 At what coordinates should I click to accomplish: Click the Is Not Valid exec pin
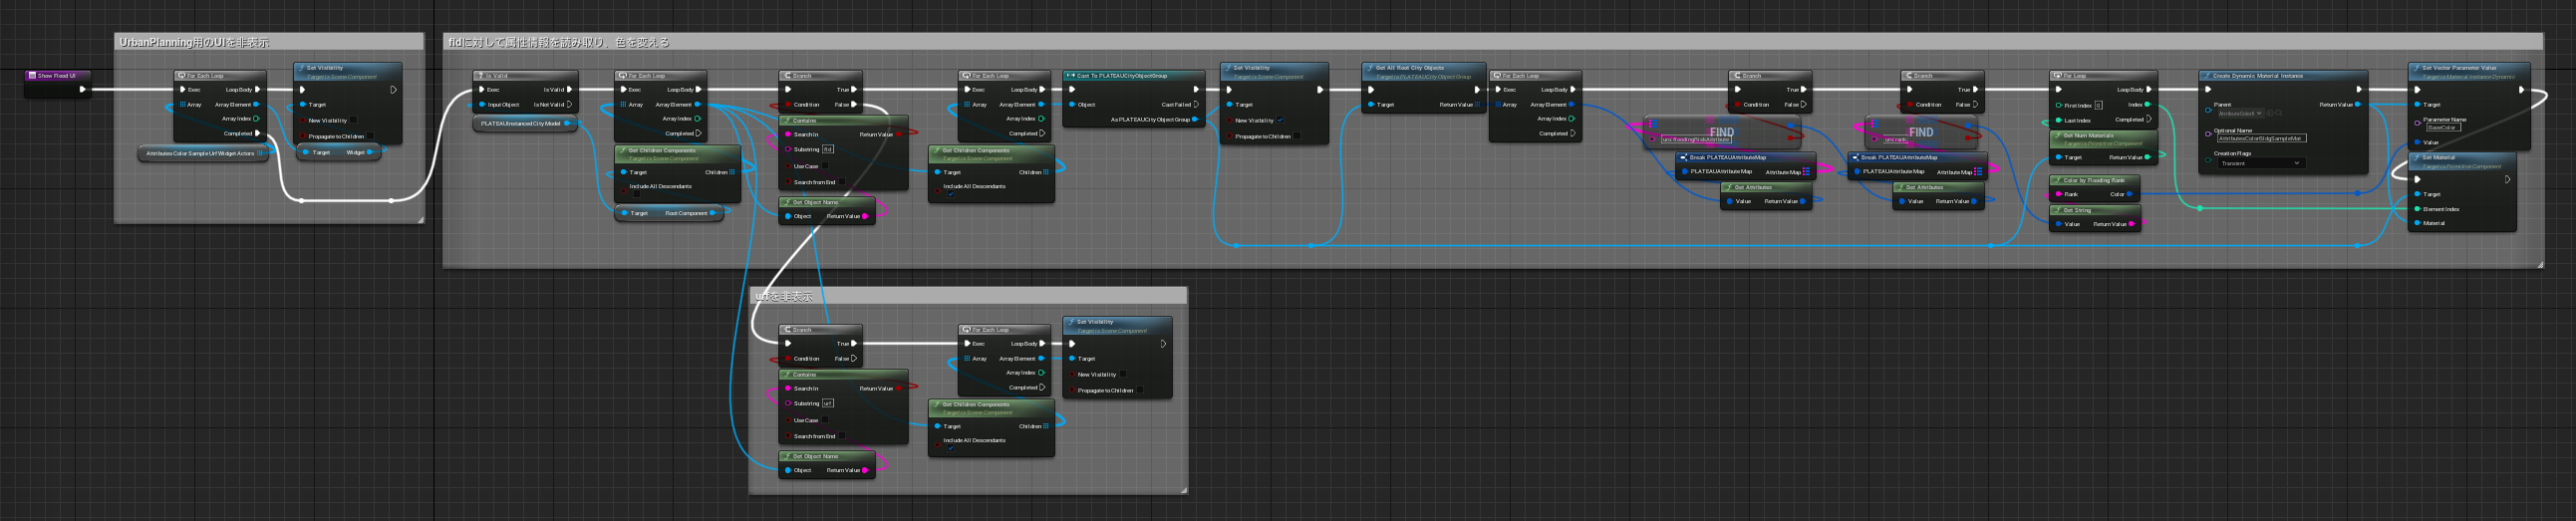(x=570, y=104)
